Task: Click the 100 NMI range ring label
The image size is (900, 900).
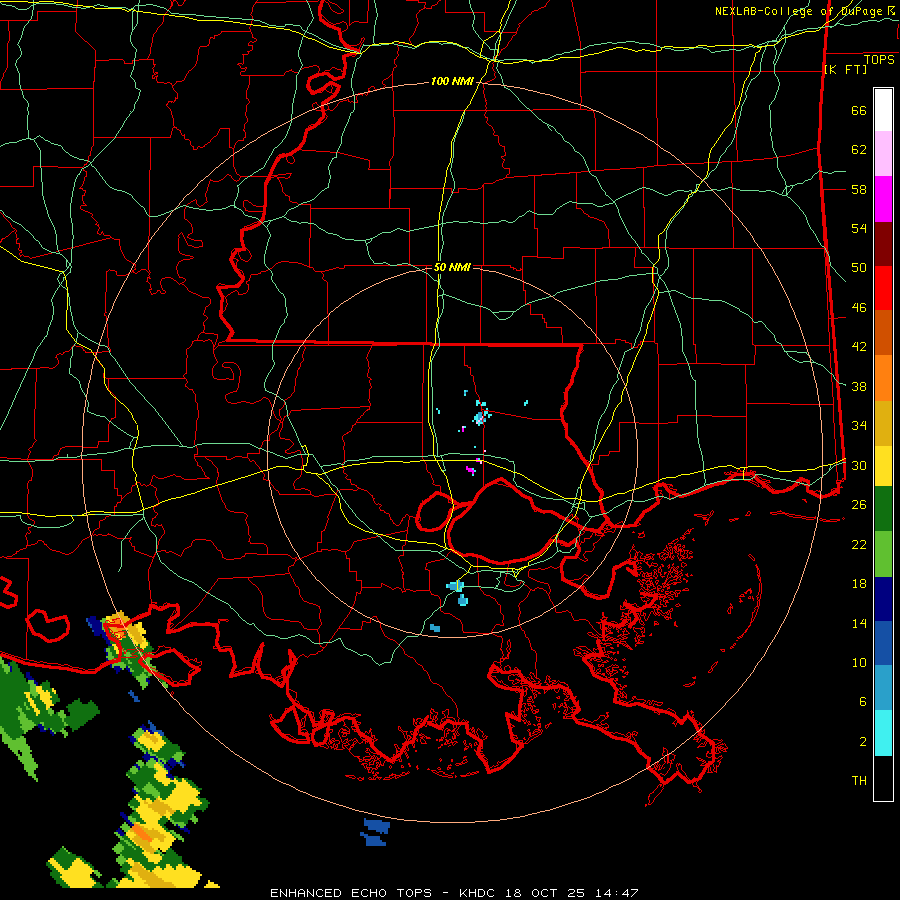Action: (452, 82)
